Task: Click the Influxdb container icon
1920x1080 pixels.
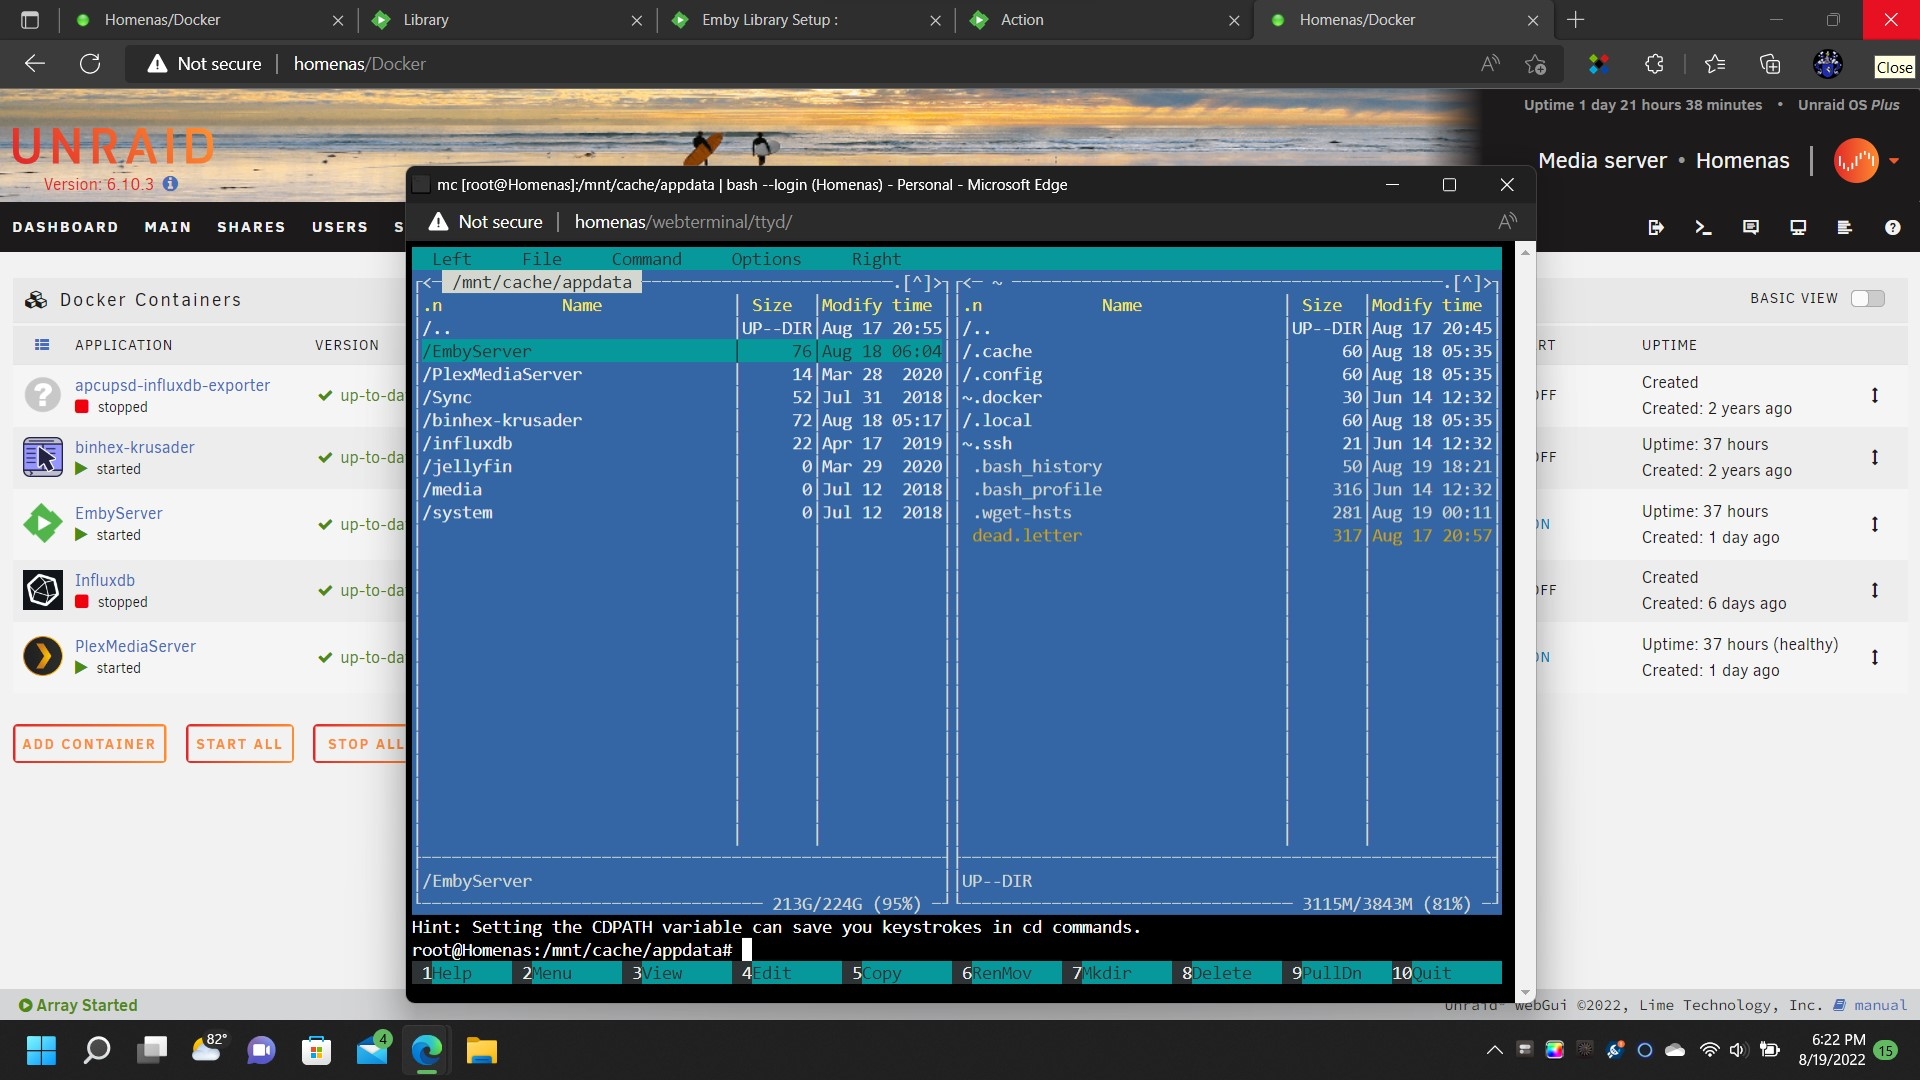Action: tap(42, 590)
